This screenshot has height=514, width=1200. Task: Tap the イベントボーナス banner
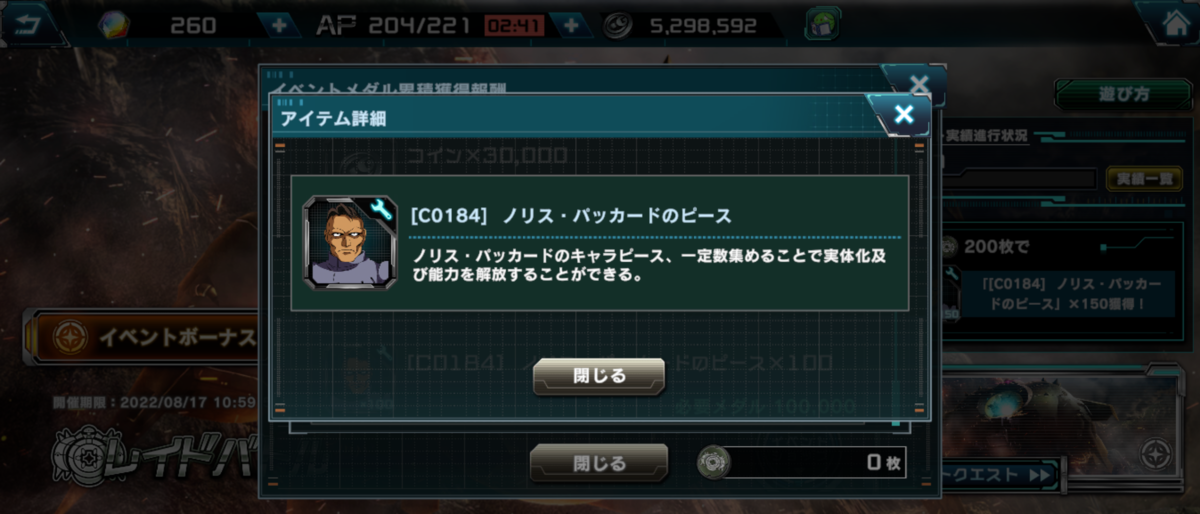click(x=142, y=336)
